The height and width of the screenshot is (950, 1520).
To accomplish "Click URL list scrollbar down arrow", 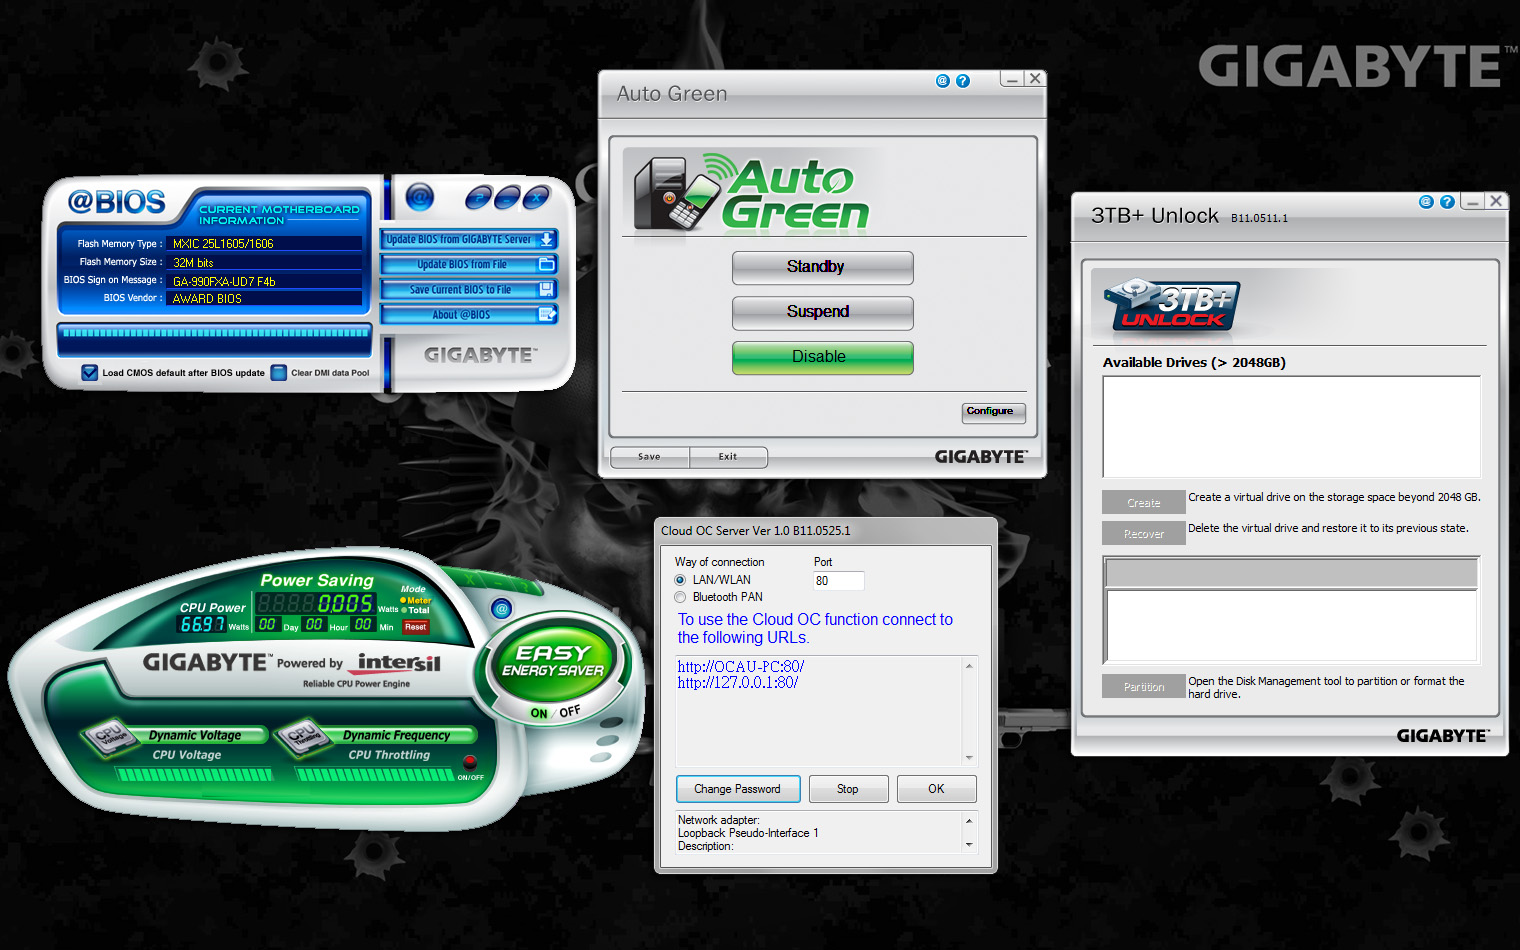I will click(969, 758).
